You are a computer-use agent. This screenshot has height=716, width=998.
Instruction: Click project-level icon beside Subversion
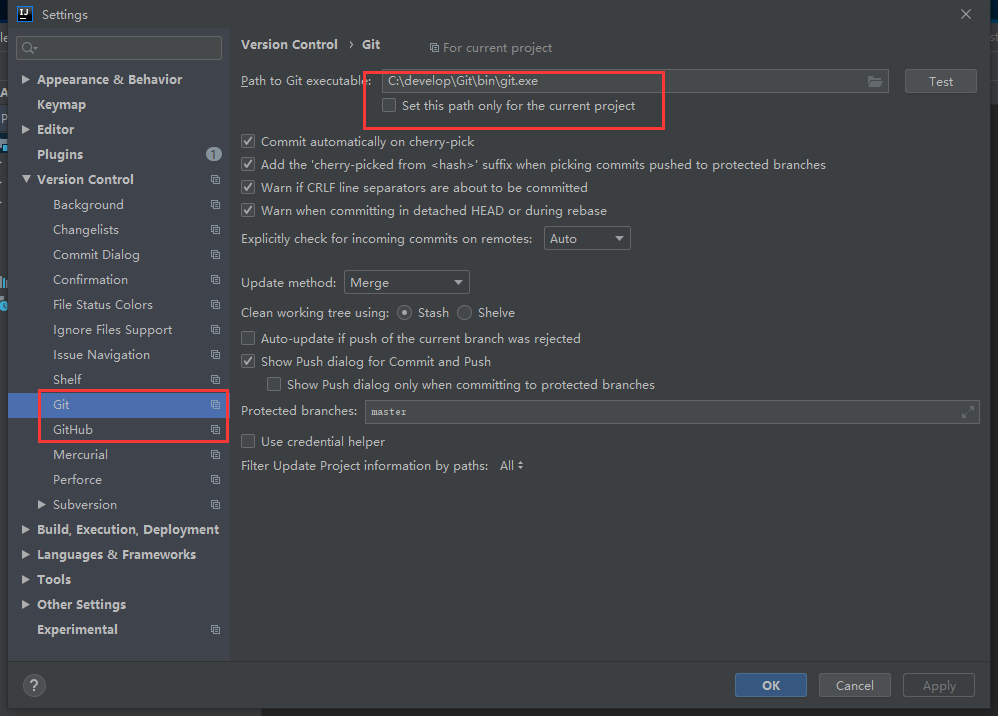pyautogui.click(x=216, y=505)
